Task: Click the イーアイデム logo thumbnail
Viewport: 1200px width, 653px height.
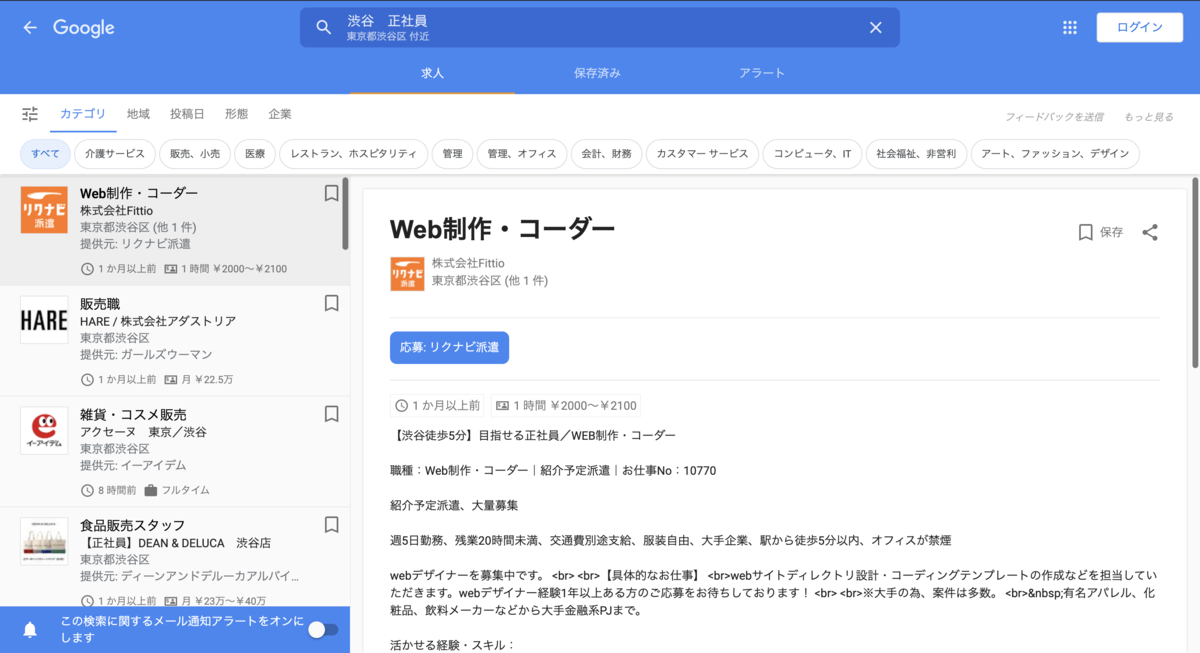Action: coord(44,431)
